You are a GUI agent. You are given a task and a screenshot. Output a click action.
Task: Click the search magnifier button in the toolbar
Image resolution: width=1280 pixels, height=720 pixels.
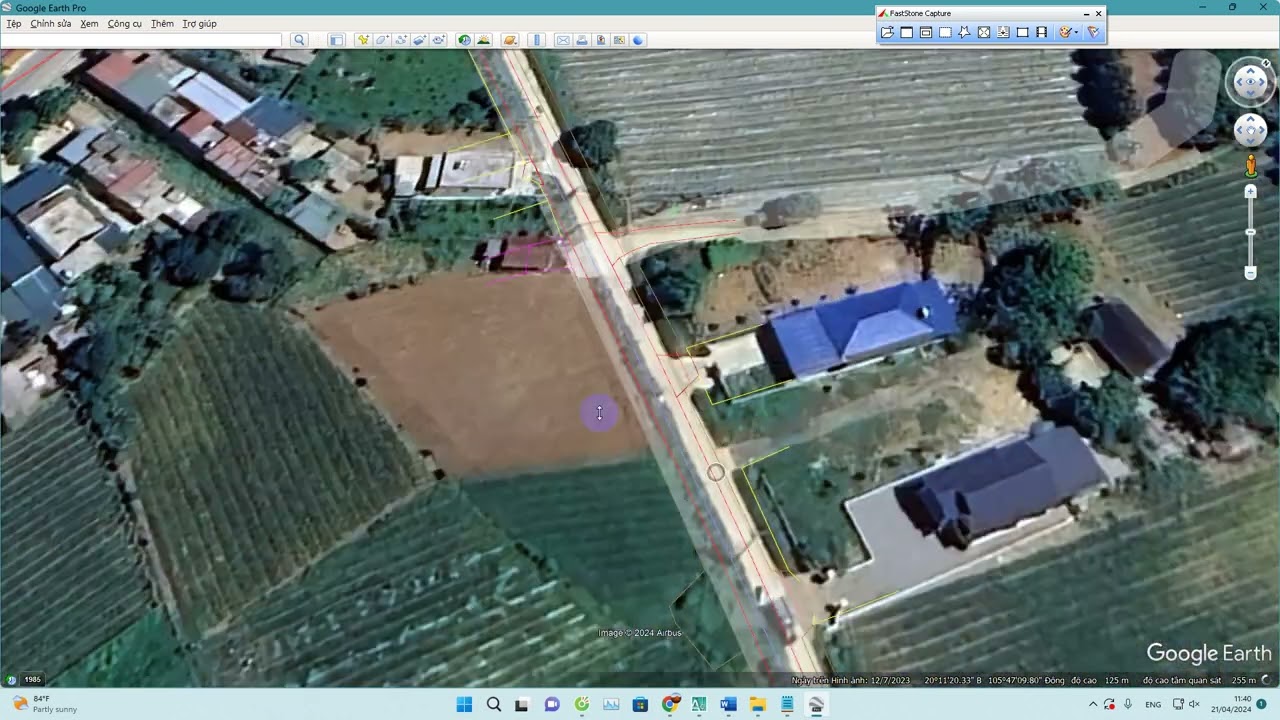[299, 40]
